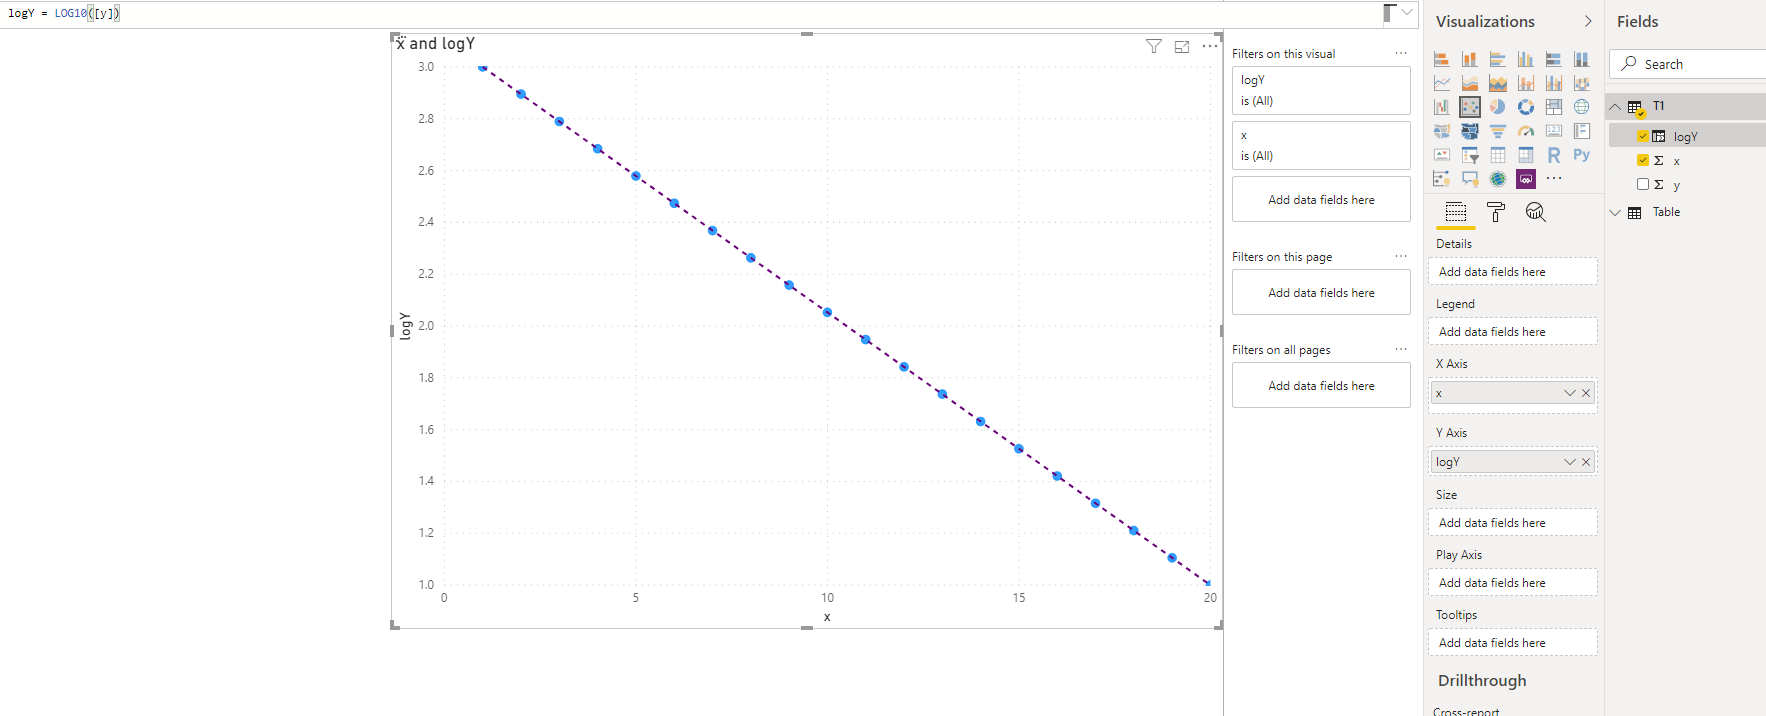Collapse the T1 table in Fields

click(x=1615, y=106)
